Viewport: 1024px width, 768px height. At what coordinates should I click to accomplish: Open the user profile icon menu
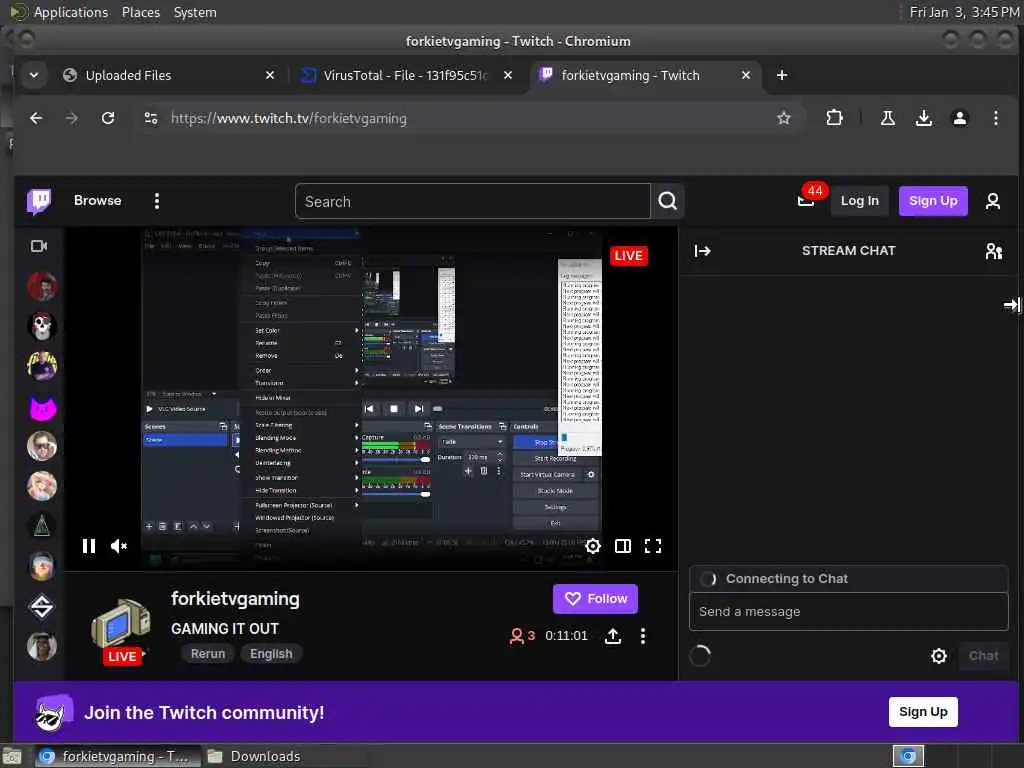[993, 201]
